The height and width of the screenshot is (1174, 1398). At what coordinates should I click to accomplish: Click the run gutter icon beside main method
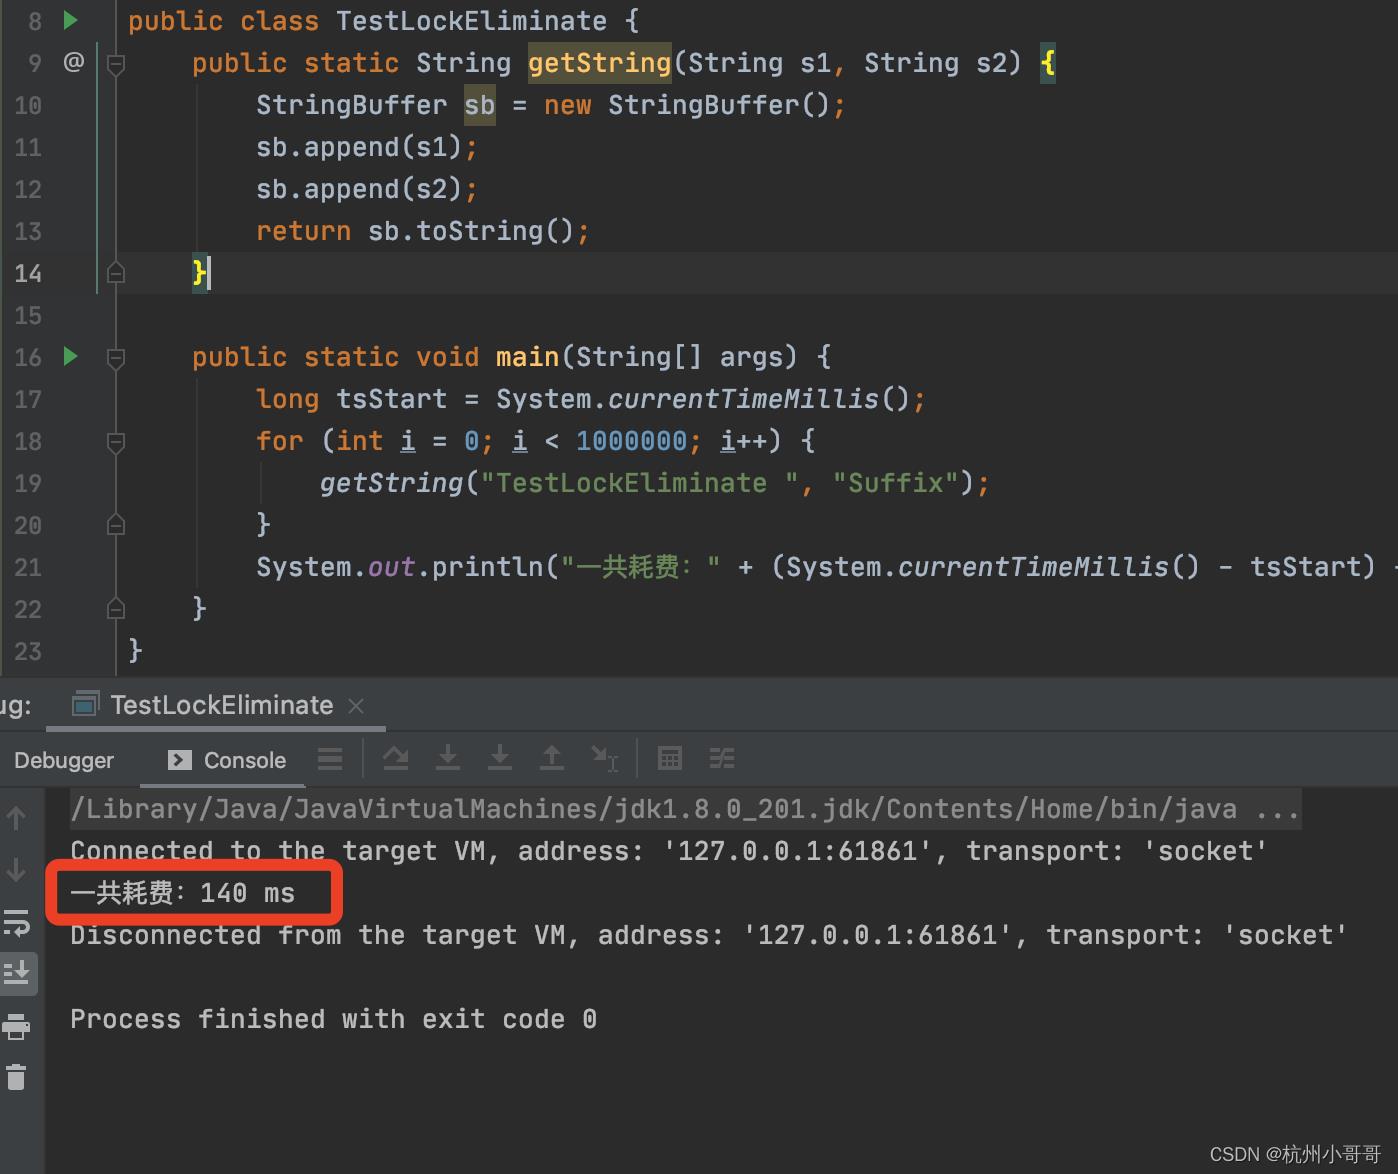coord(70,356)
